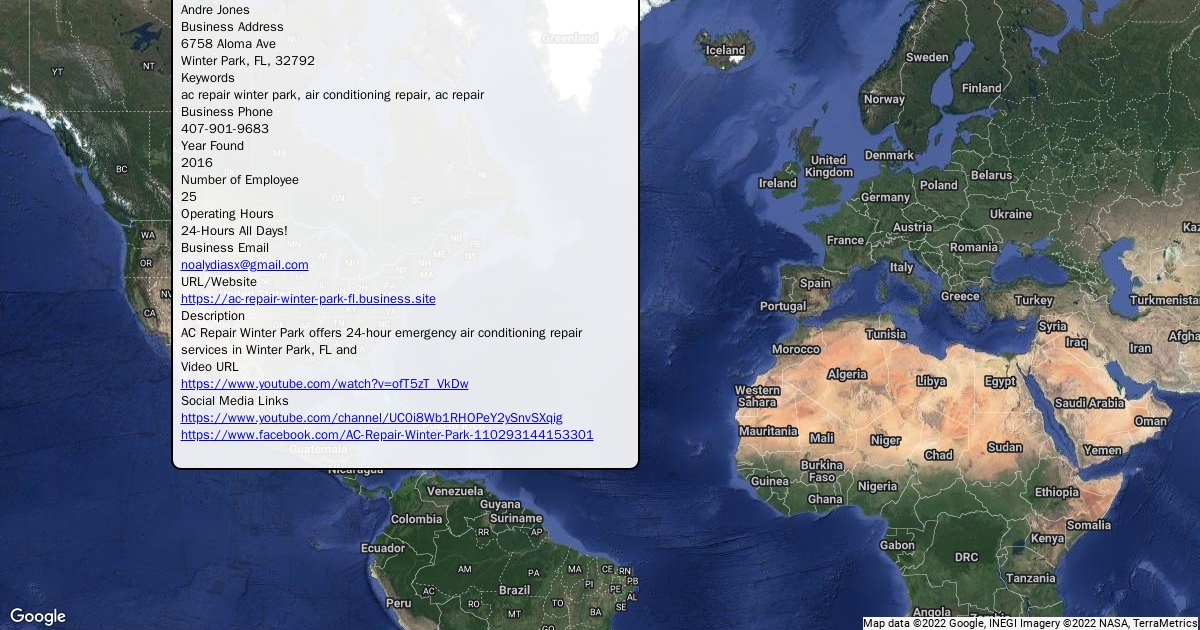This screenshot has width=1200, height=630.
Task: Click the address line 6758 Aloma Ave
Action: point(228,44)
